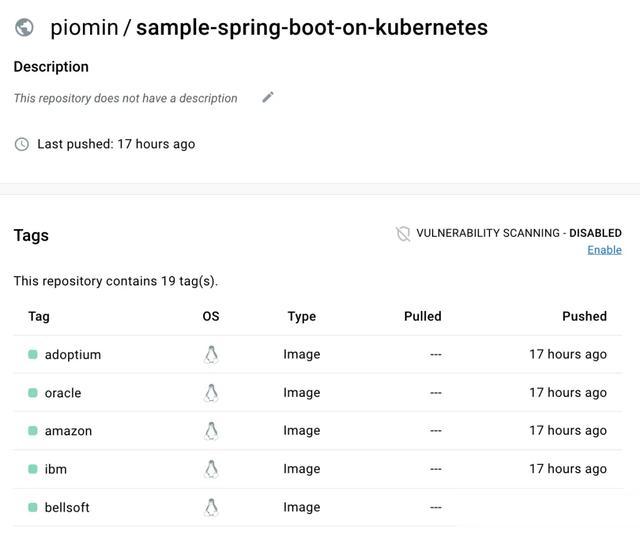Click the Linux penguin icon for amazon
The image size is (640, 536).
click(211, 431)
